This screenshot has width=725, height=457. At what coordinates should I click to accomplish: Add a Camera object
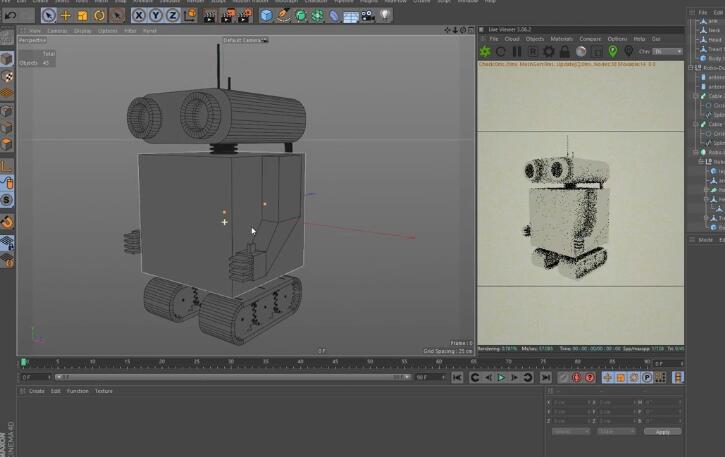click(x=368, y=16)
